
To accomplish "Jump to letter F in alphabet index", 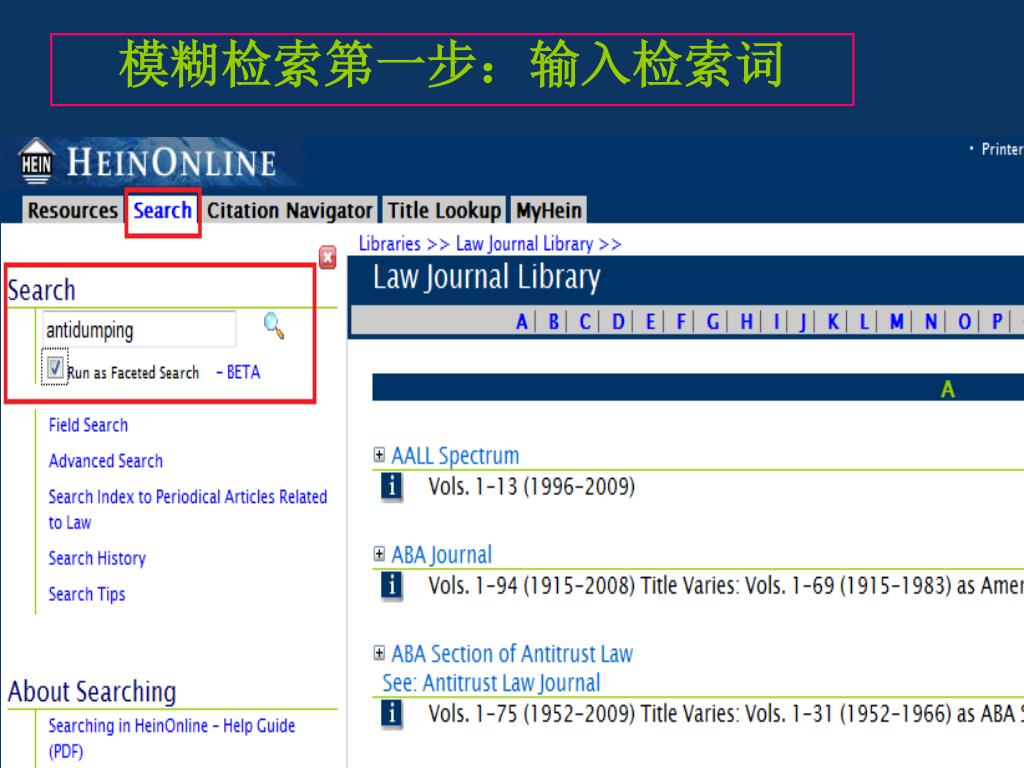I will click(681, 321).
